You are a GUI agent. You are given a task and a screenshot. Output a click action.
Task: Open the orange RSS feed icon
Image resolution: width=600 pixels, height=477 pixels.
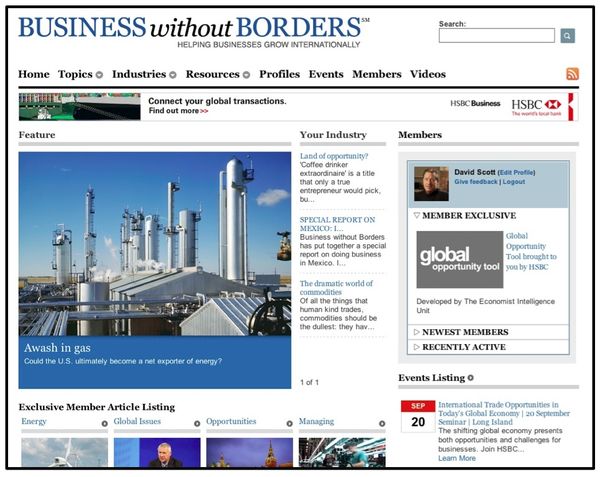pos(572,74)
